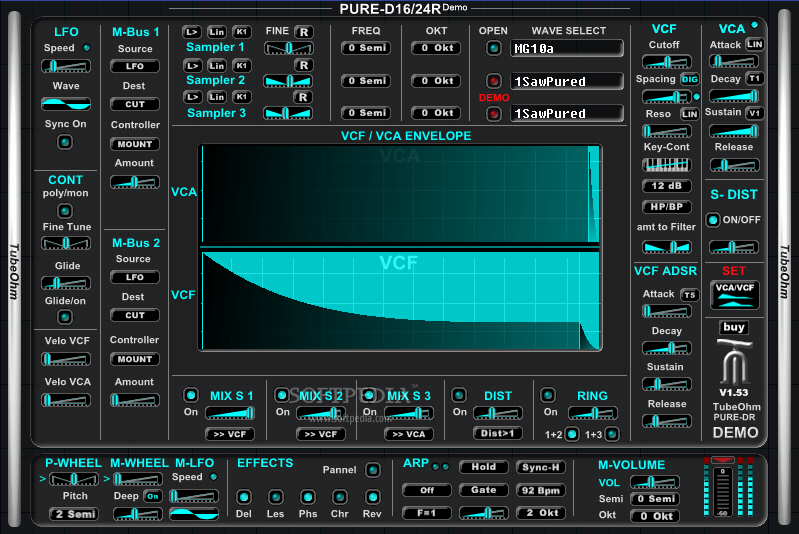Image resolution: width=799 pixels, height=534 pixels.
Task: Enable the Glide/on LED
Action: [65, 317]
